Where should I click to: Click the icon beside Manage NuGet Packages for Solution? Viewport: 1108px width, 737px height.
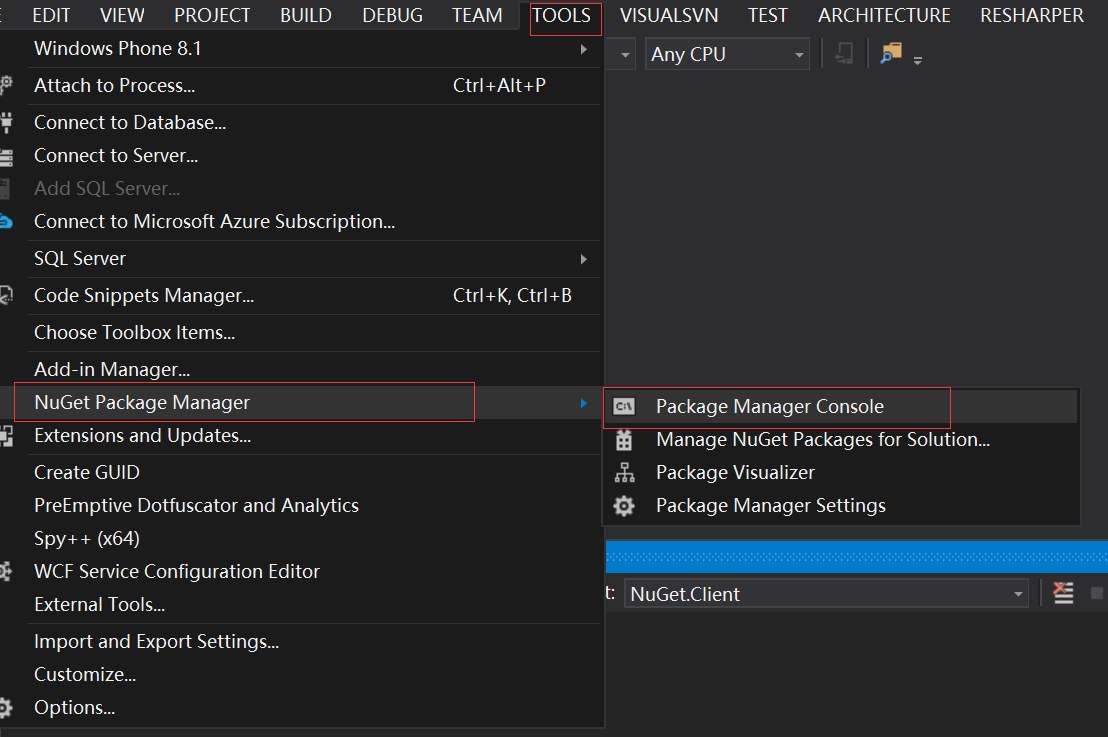(x=624, y=440)
